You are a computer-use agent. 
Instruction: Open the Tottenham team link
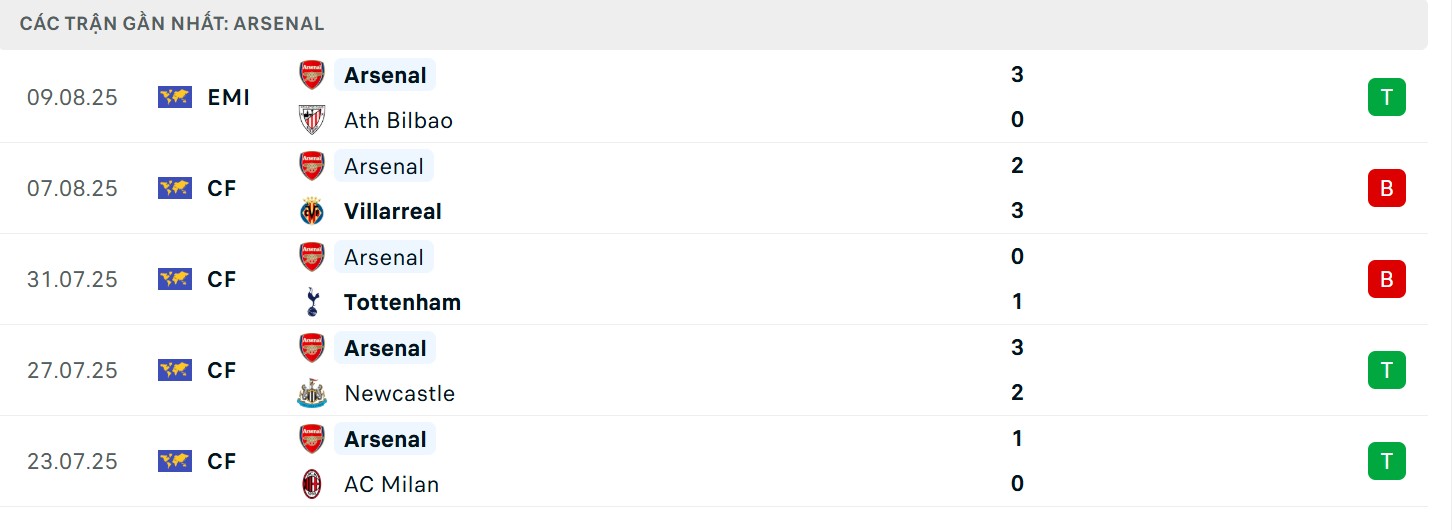[x=402, y=302]
